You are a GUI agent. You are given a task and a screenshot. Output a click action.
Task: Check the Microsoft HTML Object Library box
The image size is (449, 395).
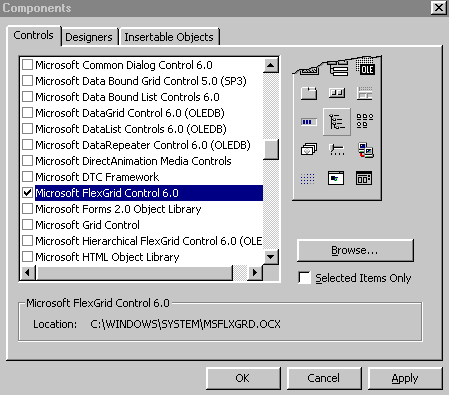point(27,257)
